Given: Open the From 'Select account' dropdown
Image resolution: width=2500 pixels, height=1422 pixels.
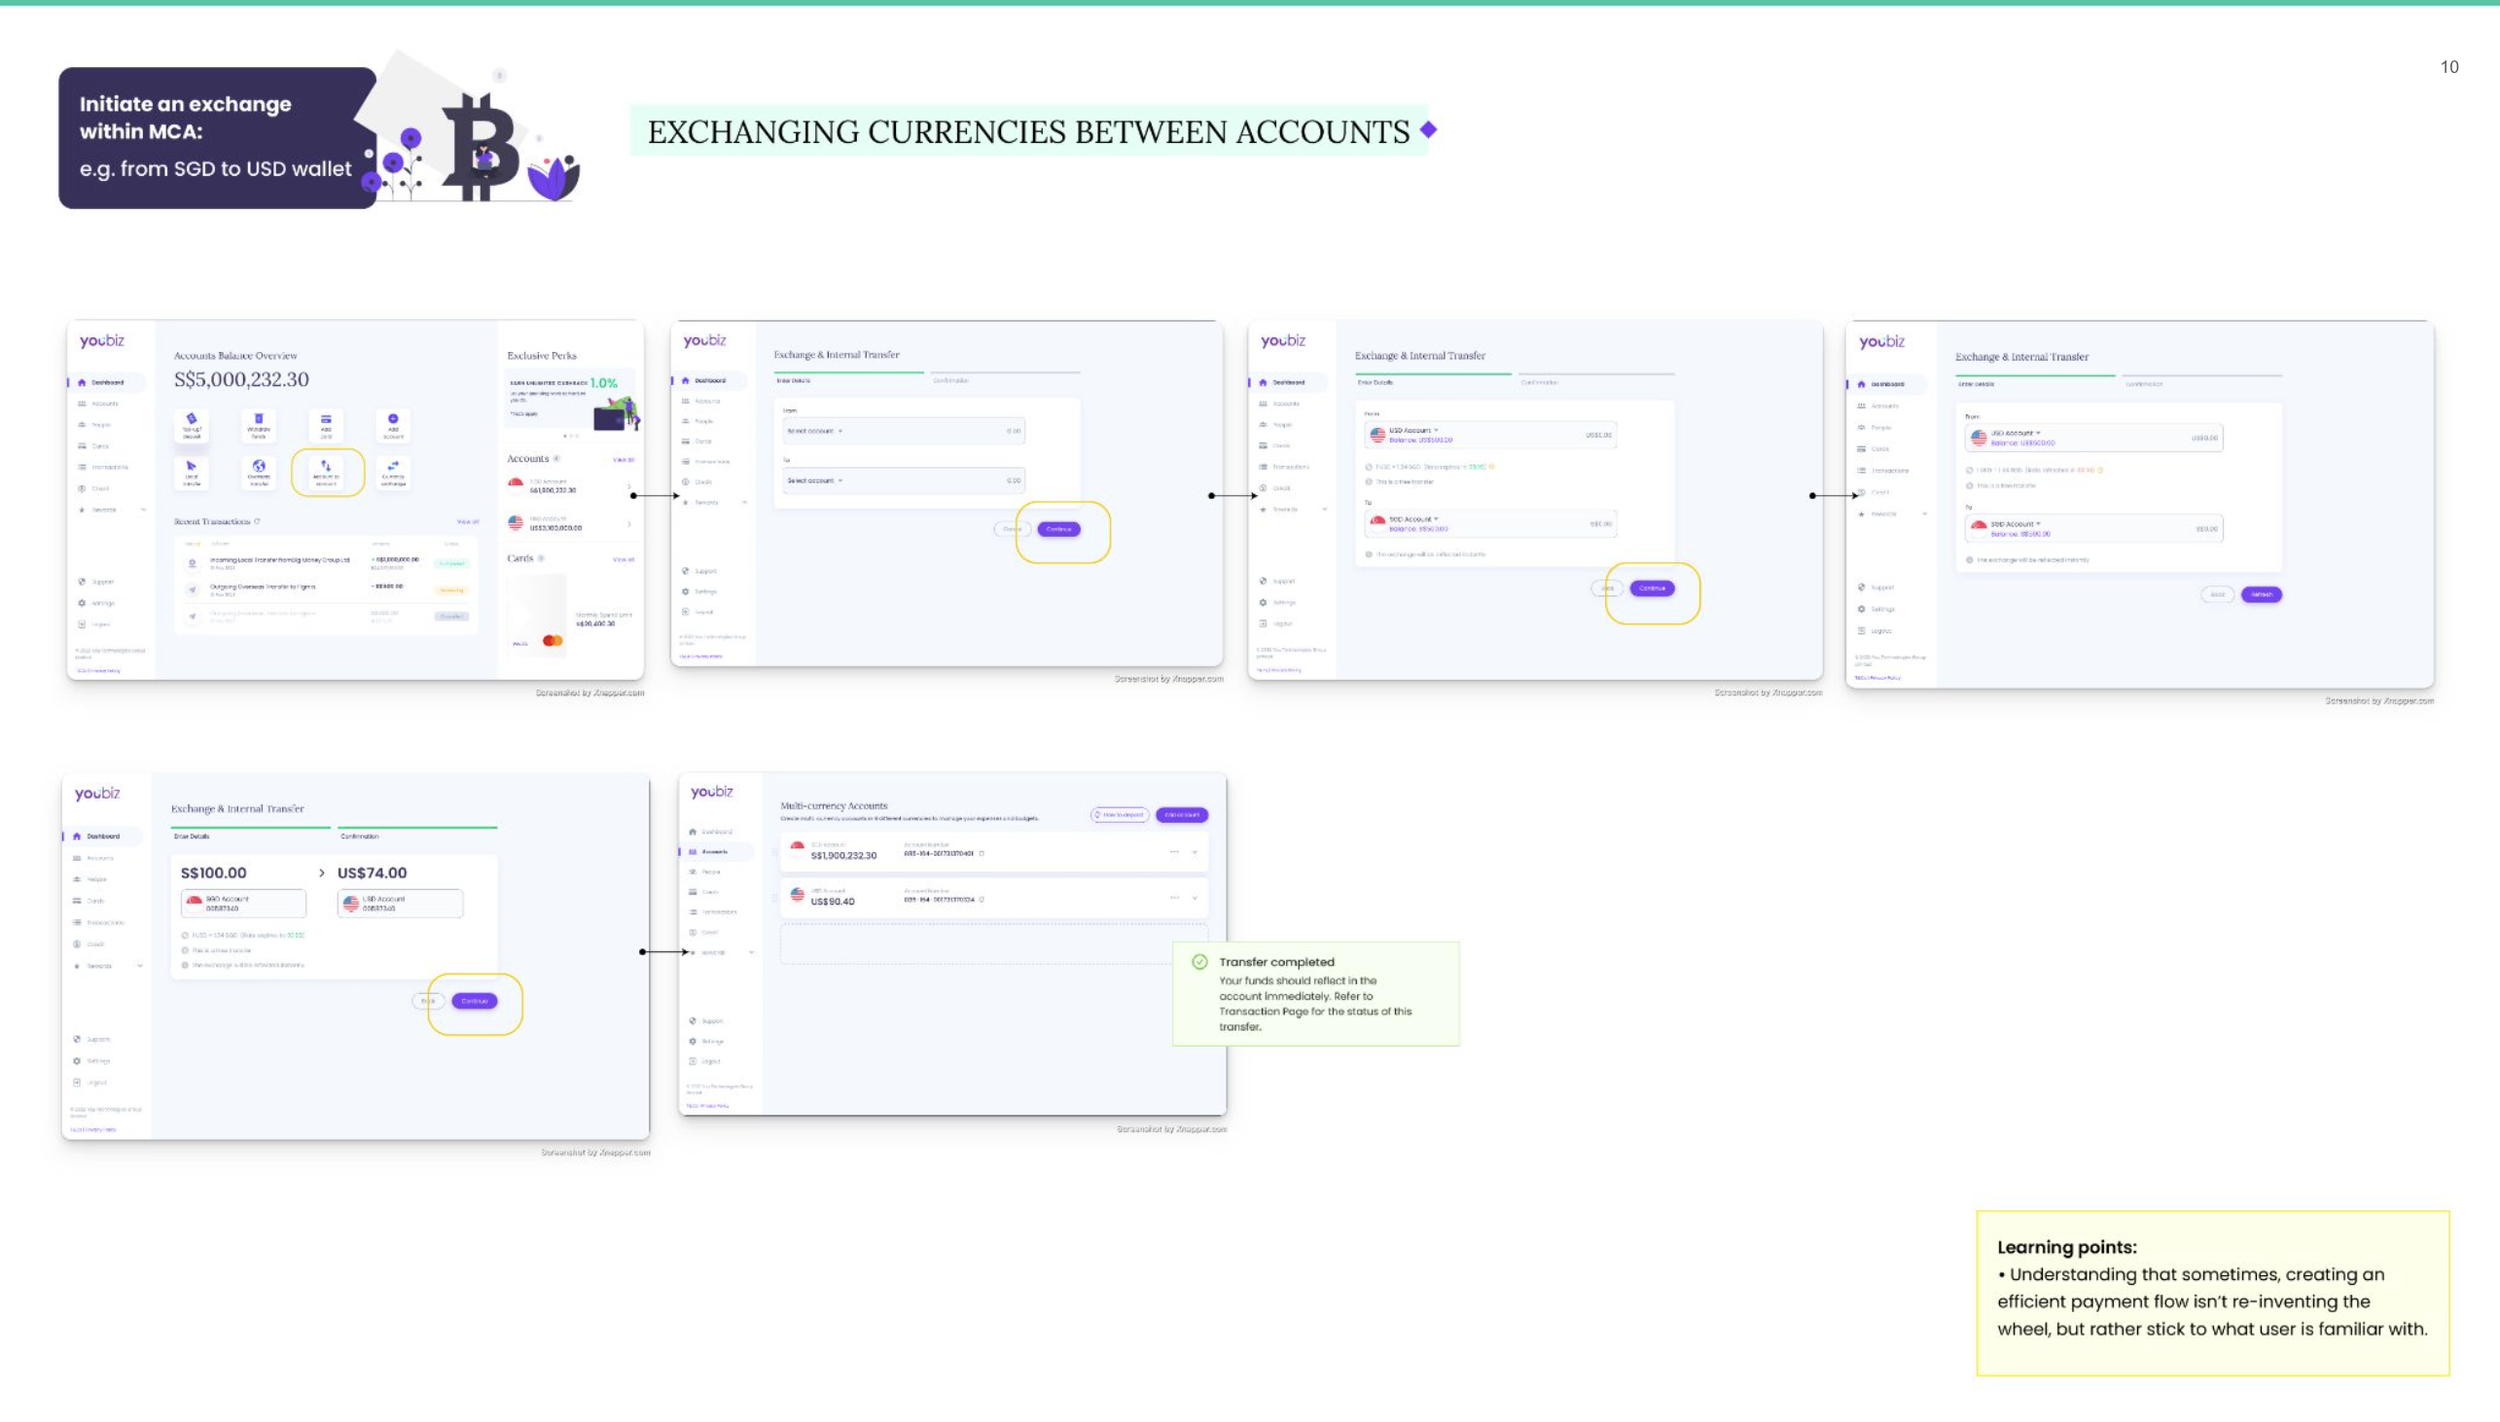Looking at the screenshot, I should pos(815,431).
